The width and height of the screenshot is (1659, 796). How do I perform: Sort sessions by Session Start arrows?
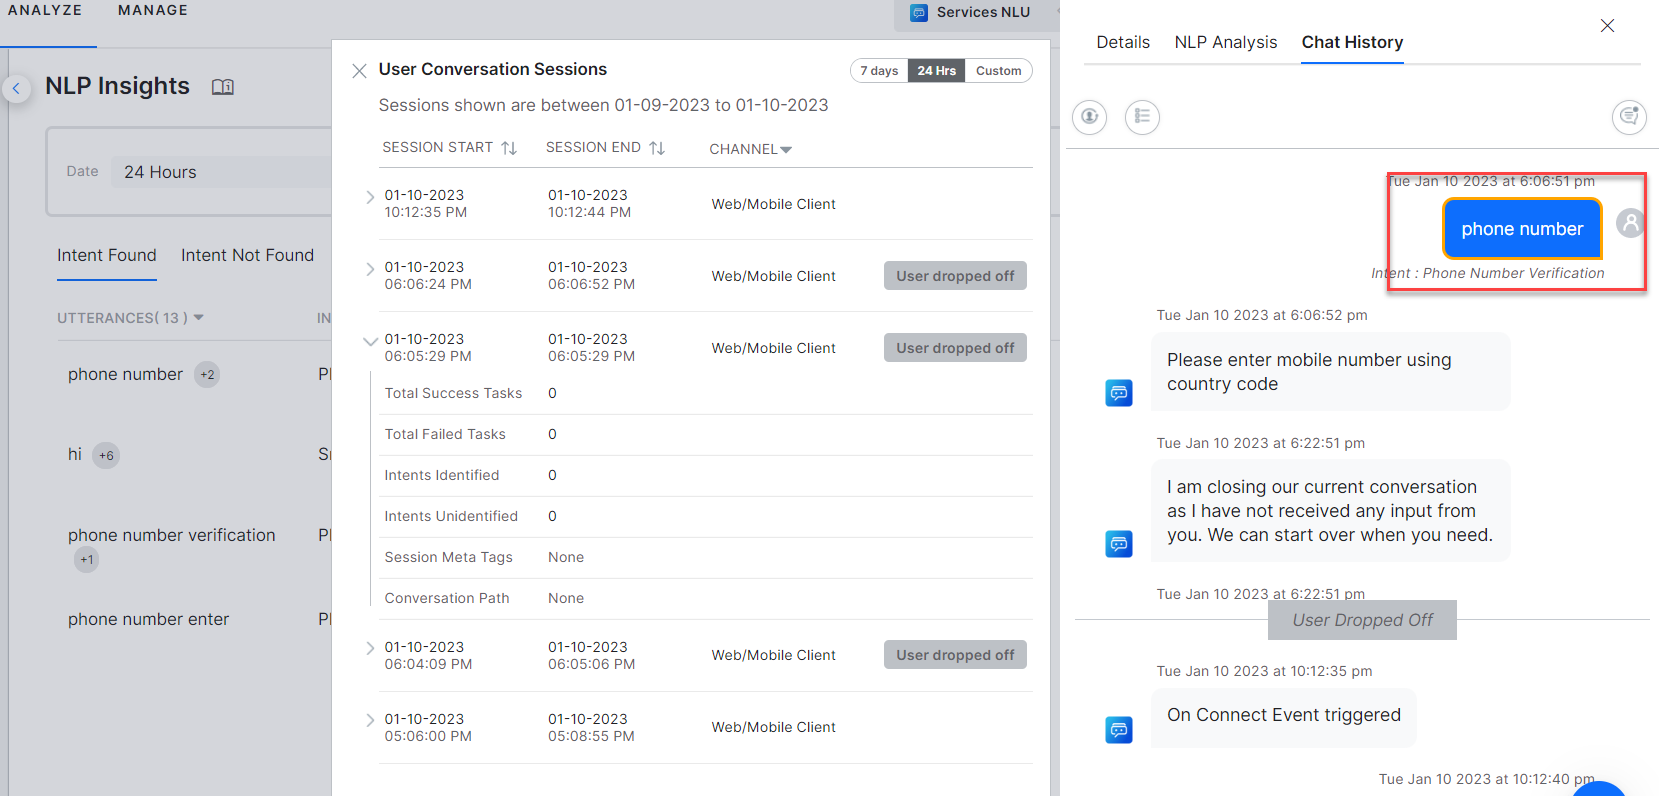[x=509, y=148]
